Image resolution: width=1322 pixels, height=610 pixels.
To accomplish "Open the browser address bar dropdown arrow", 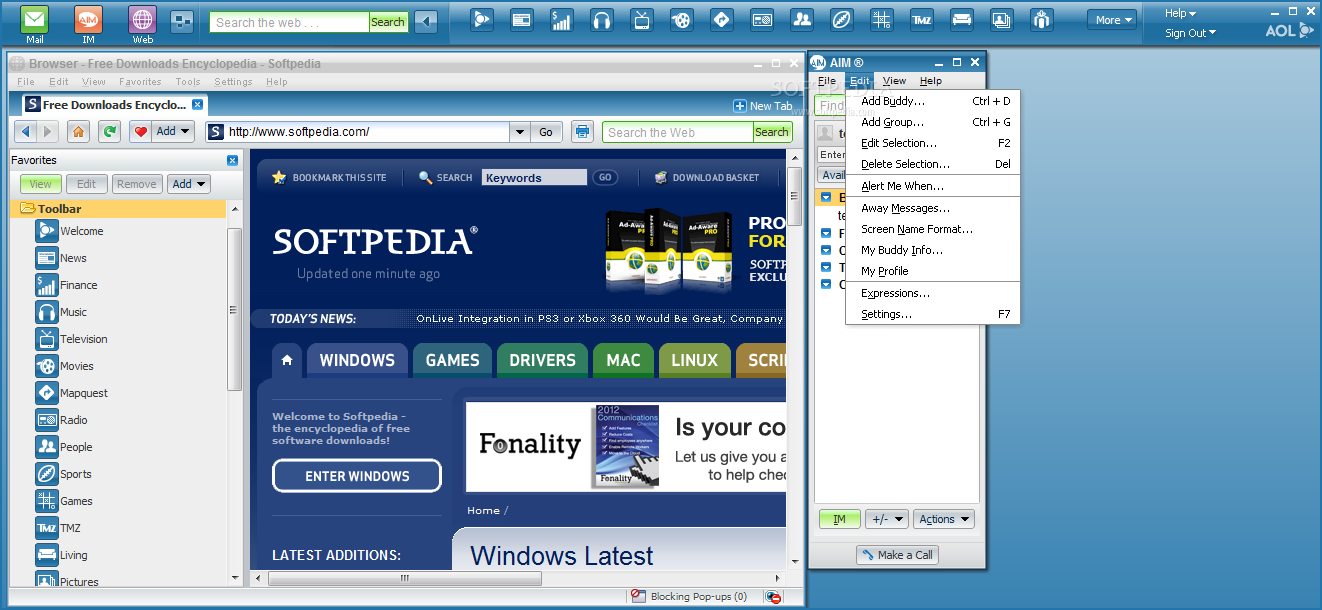I will coord(519,132).
